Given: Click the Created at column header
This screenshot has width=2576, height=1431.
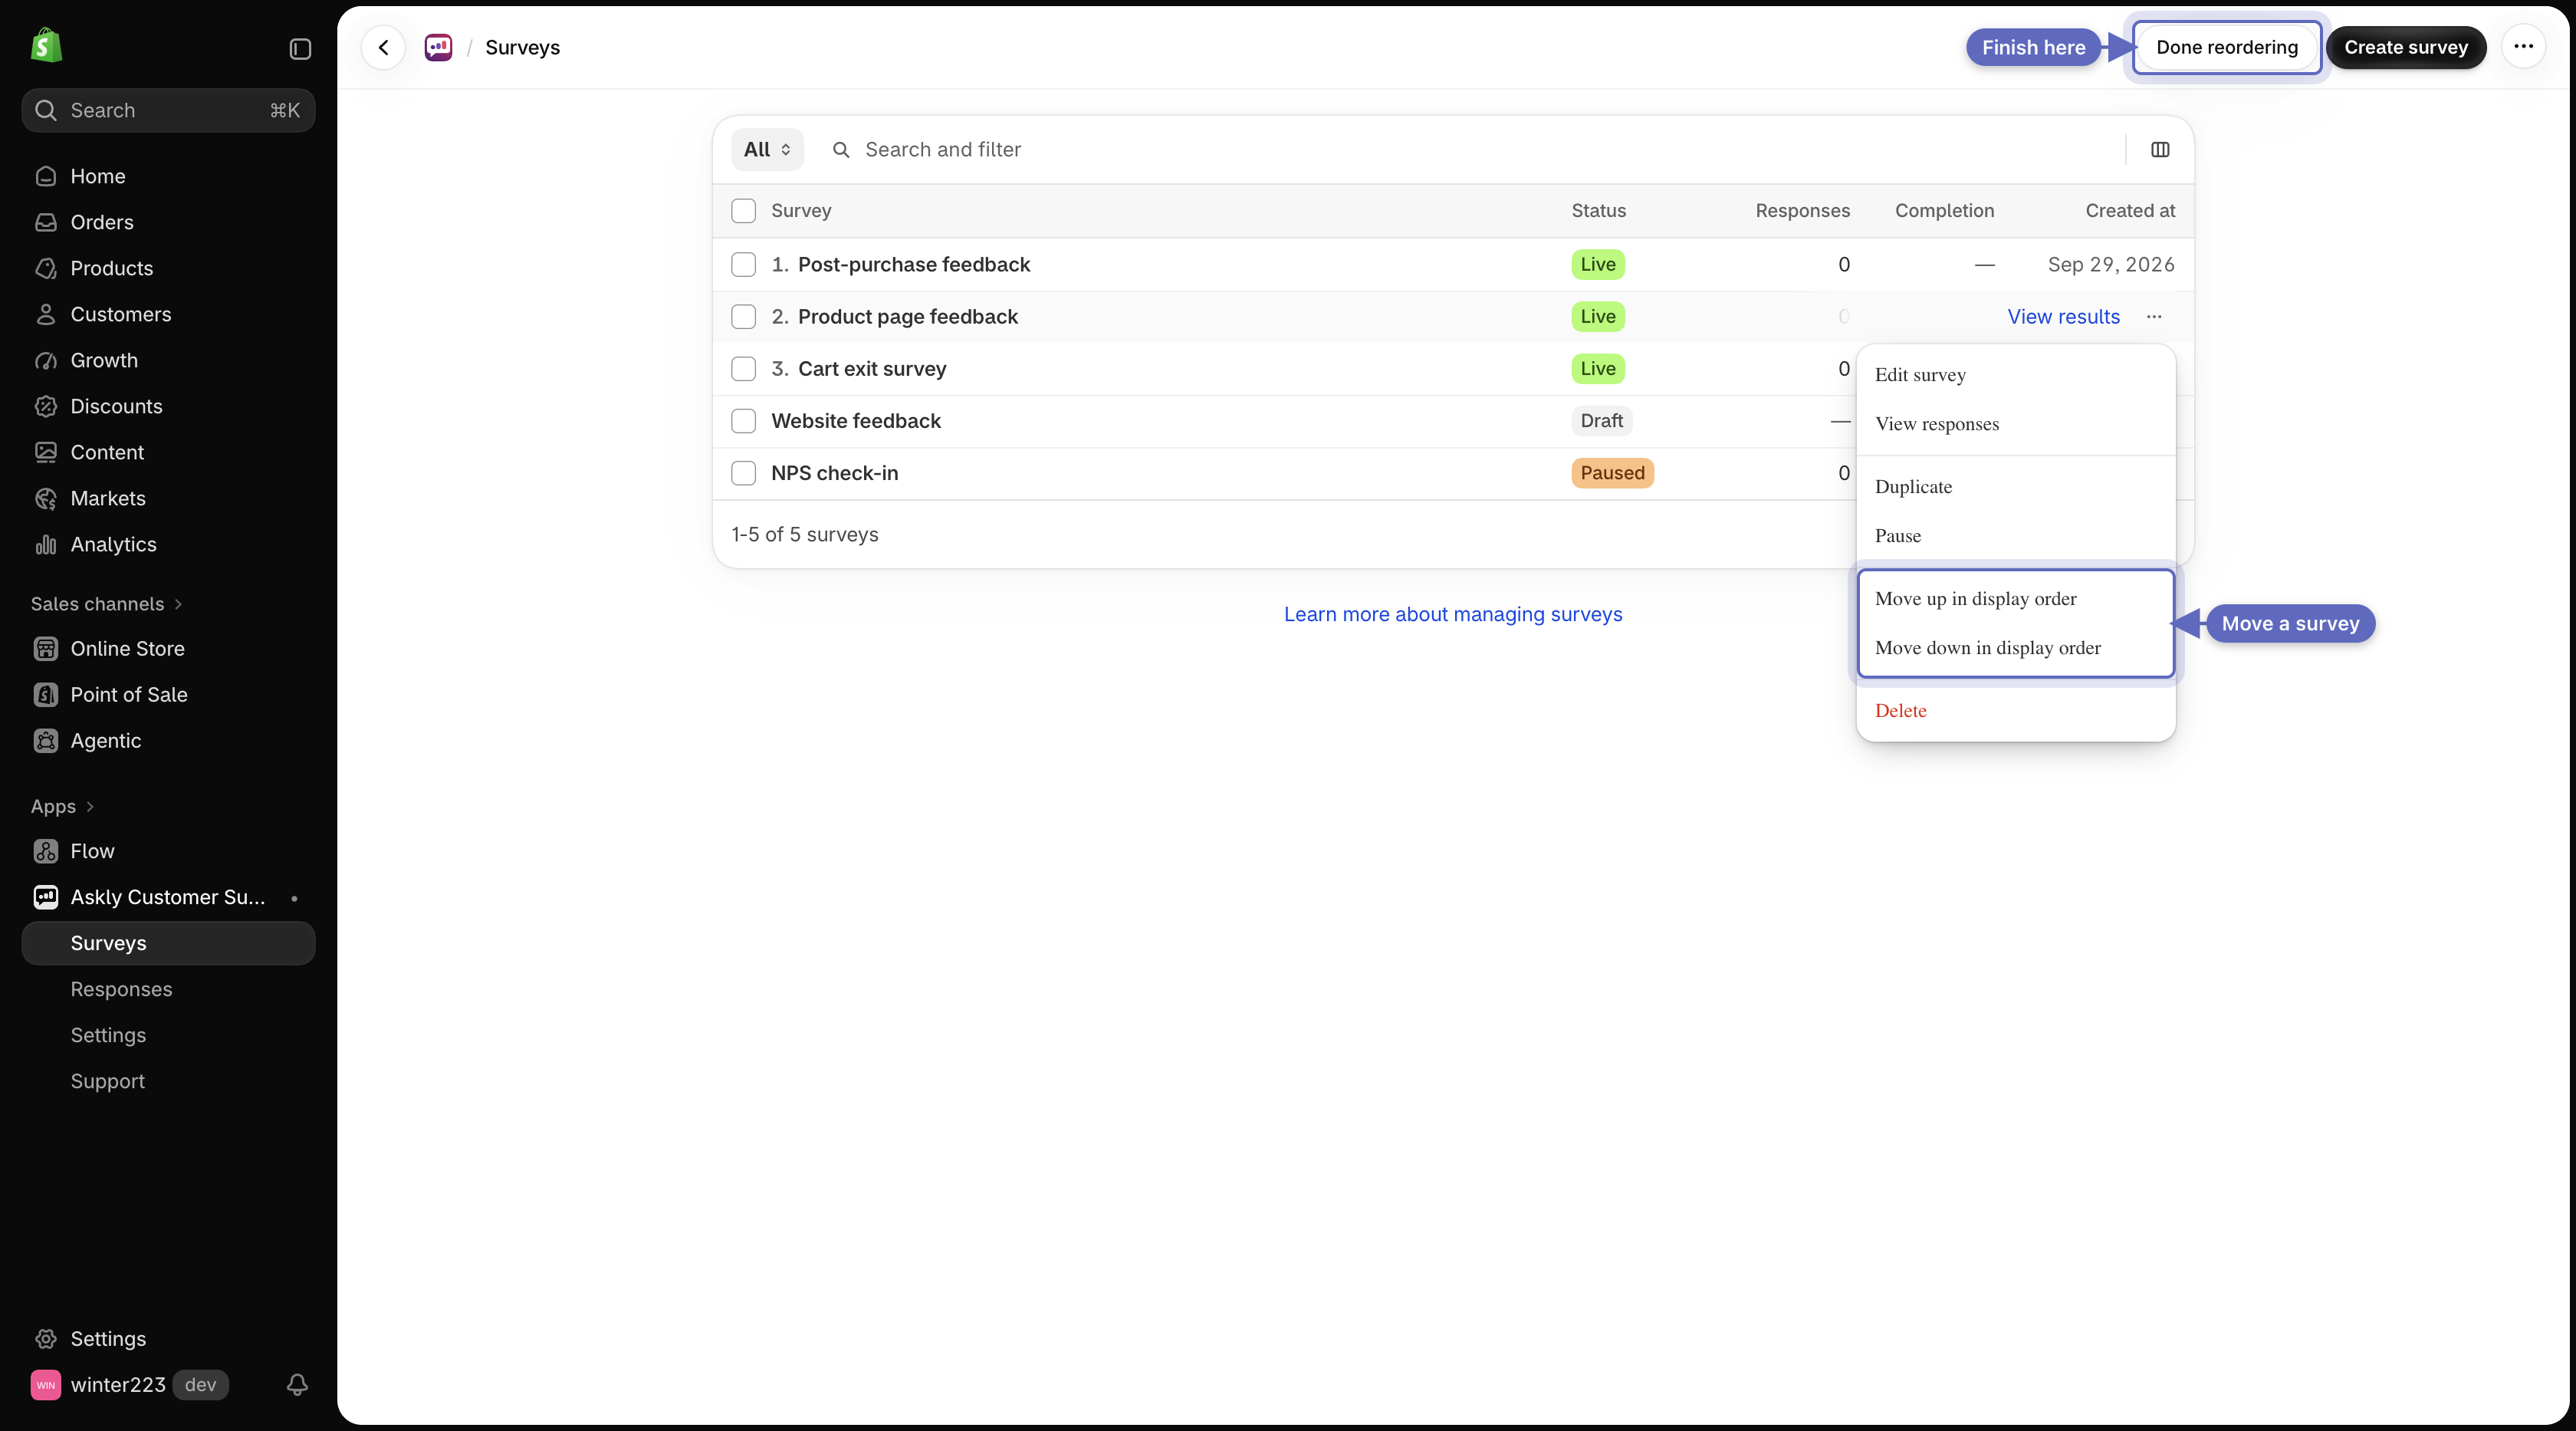Looking at the screenshot, I should pyautogui.click(x=2130, y=210).
